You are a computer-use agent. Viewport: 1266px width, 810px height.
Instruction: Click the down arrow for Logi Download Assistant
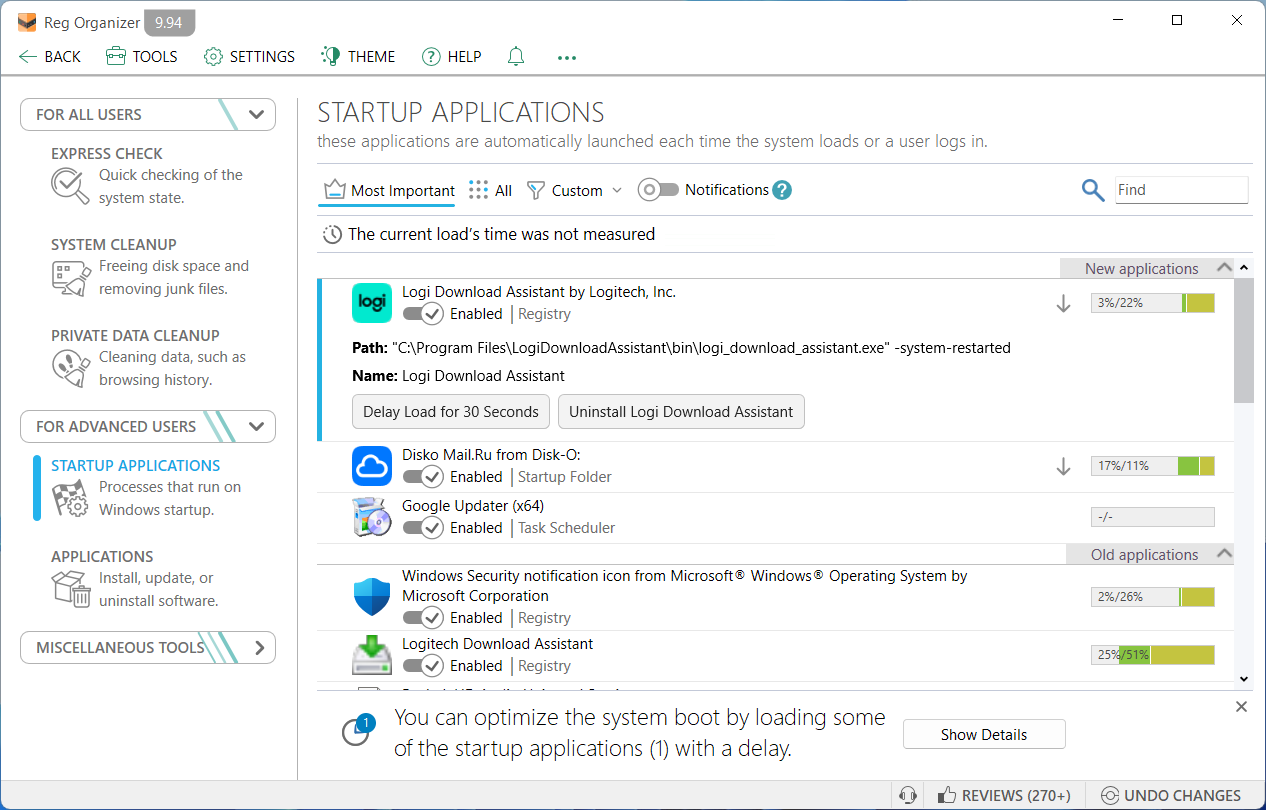1064,304
